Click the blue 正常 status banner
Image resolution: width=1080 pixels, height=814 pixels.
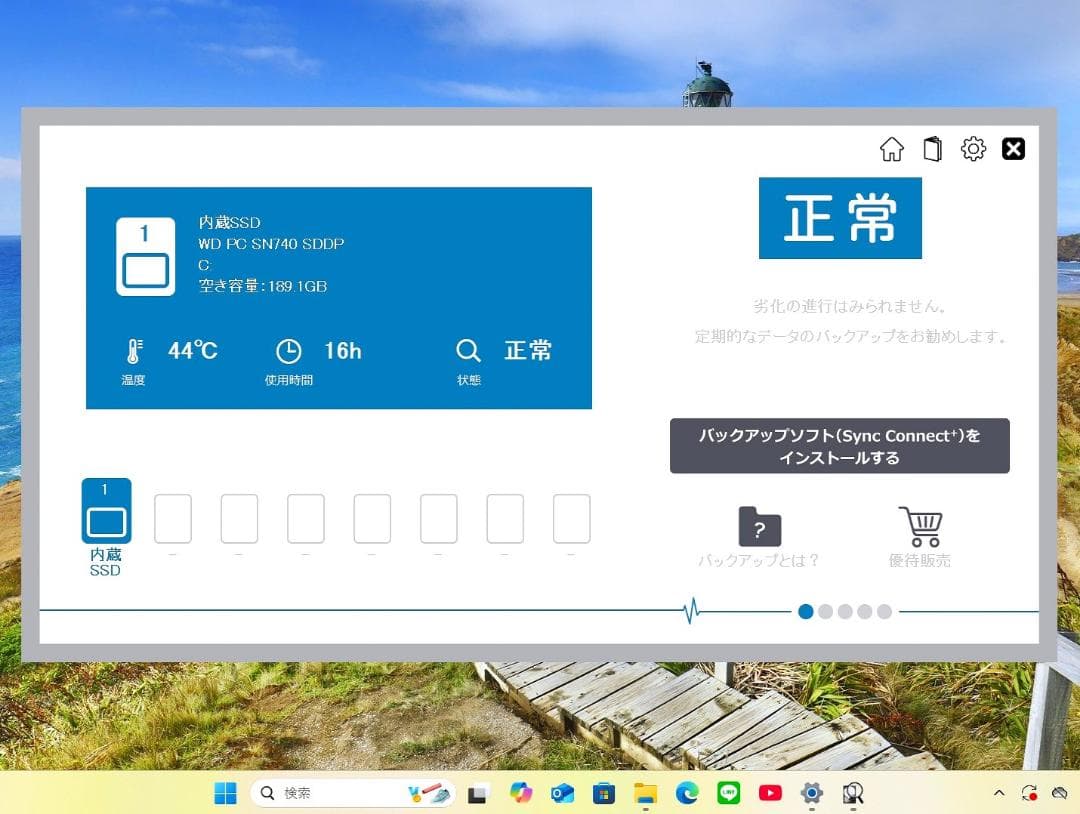tap(840, 217)
